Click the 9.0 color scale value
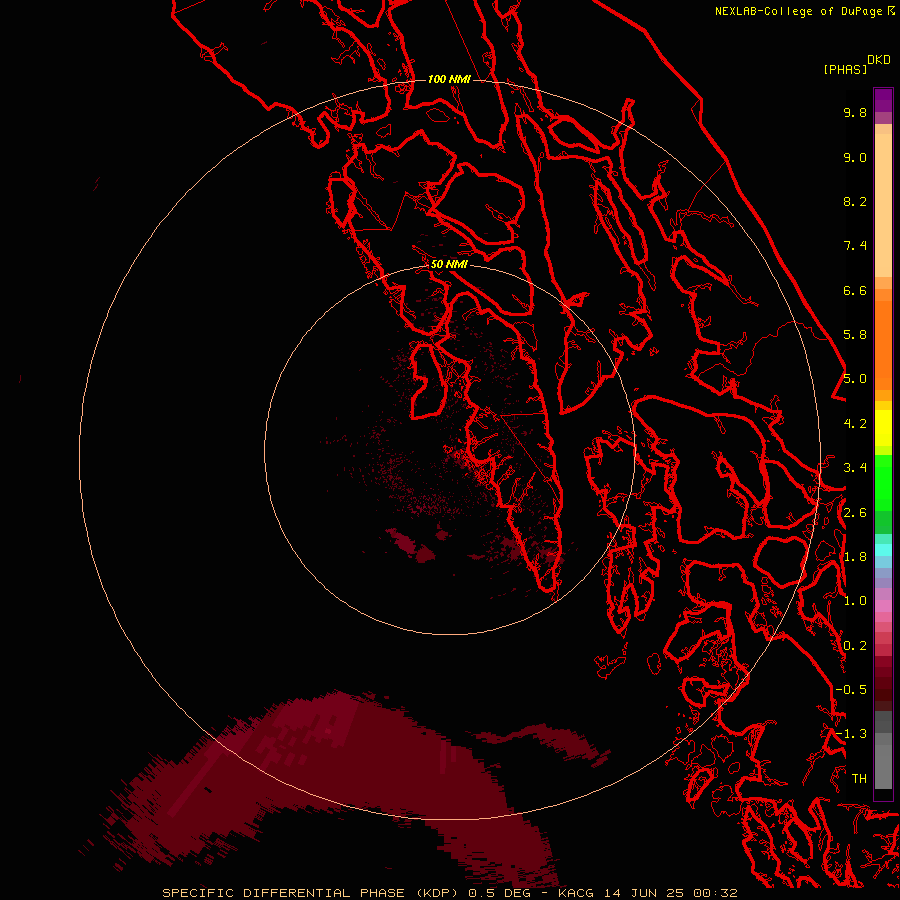Image resolution: width=900 pixels, height=900 pixels. click(855, 157)
